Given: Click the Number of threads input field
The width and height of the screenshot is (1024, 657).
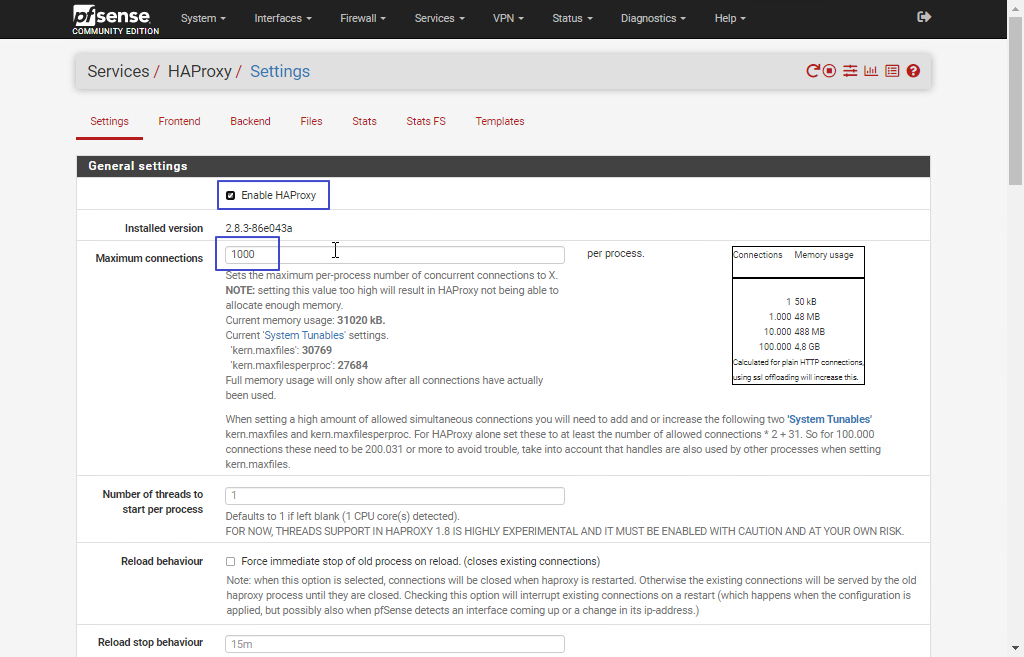Looking at the screenshot, I should 394,496.
